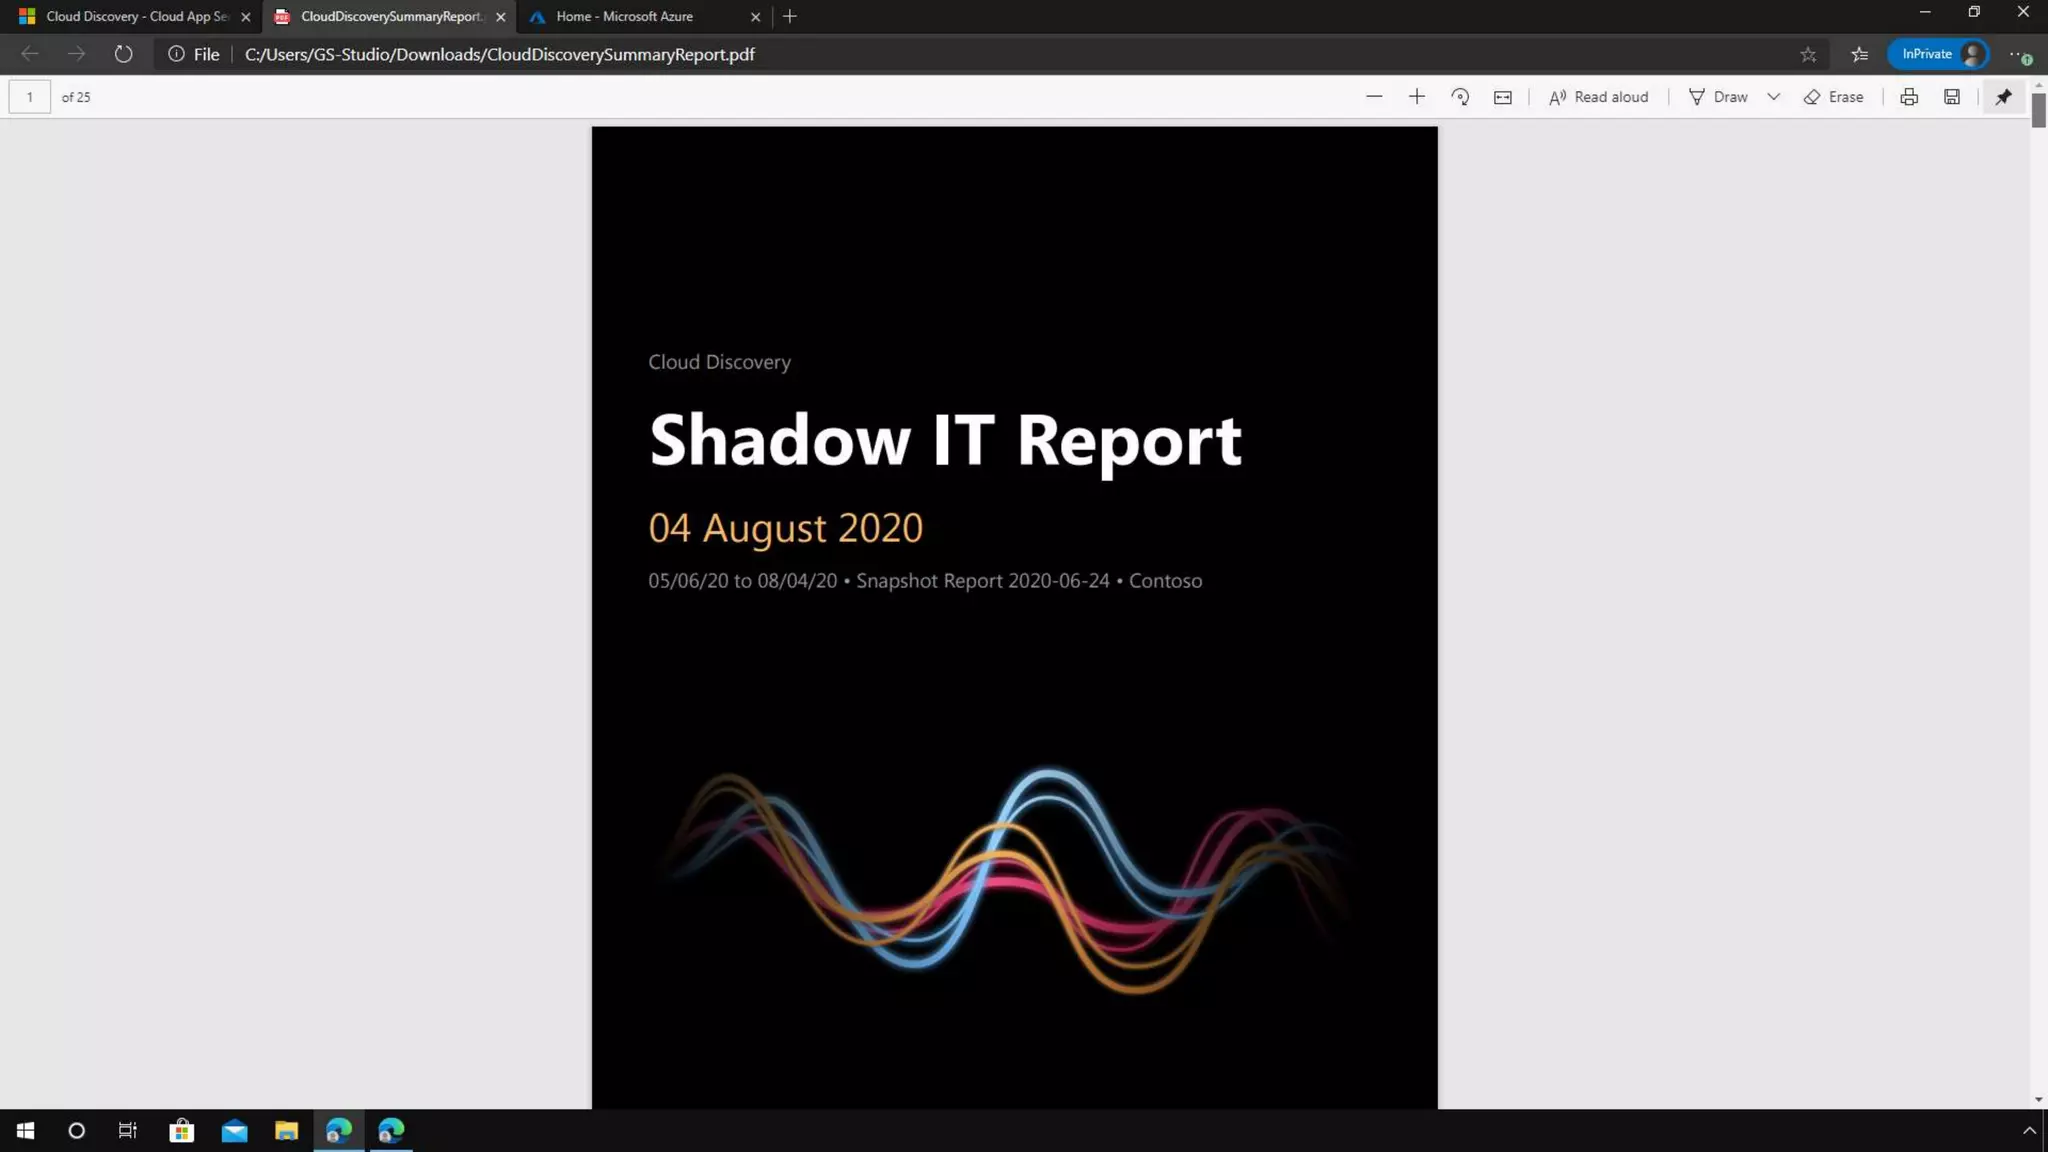The image size is (2048, 1152).
Task: Add this page to favorites star
Action: 1808,54
